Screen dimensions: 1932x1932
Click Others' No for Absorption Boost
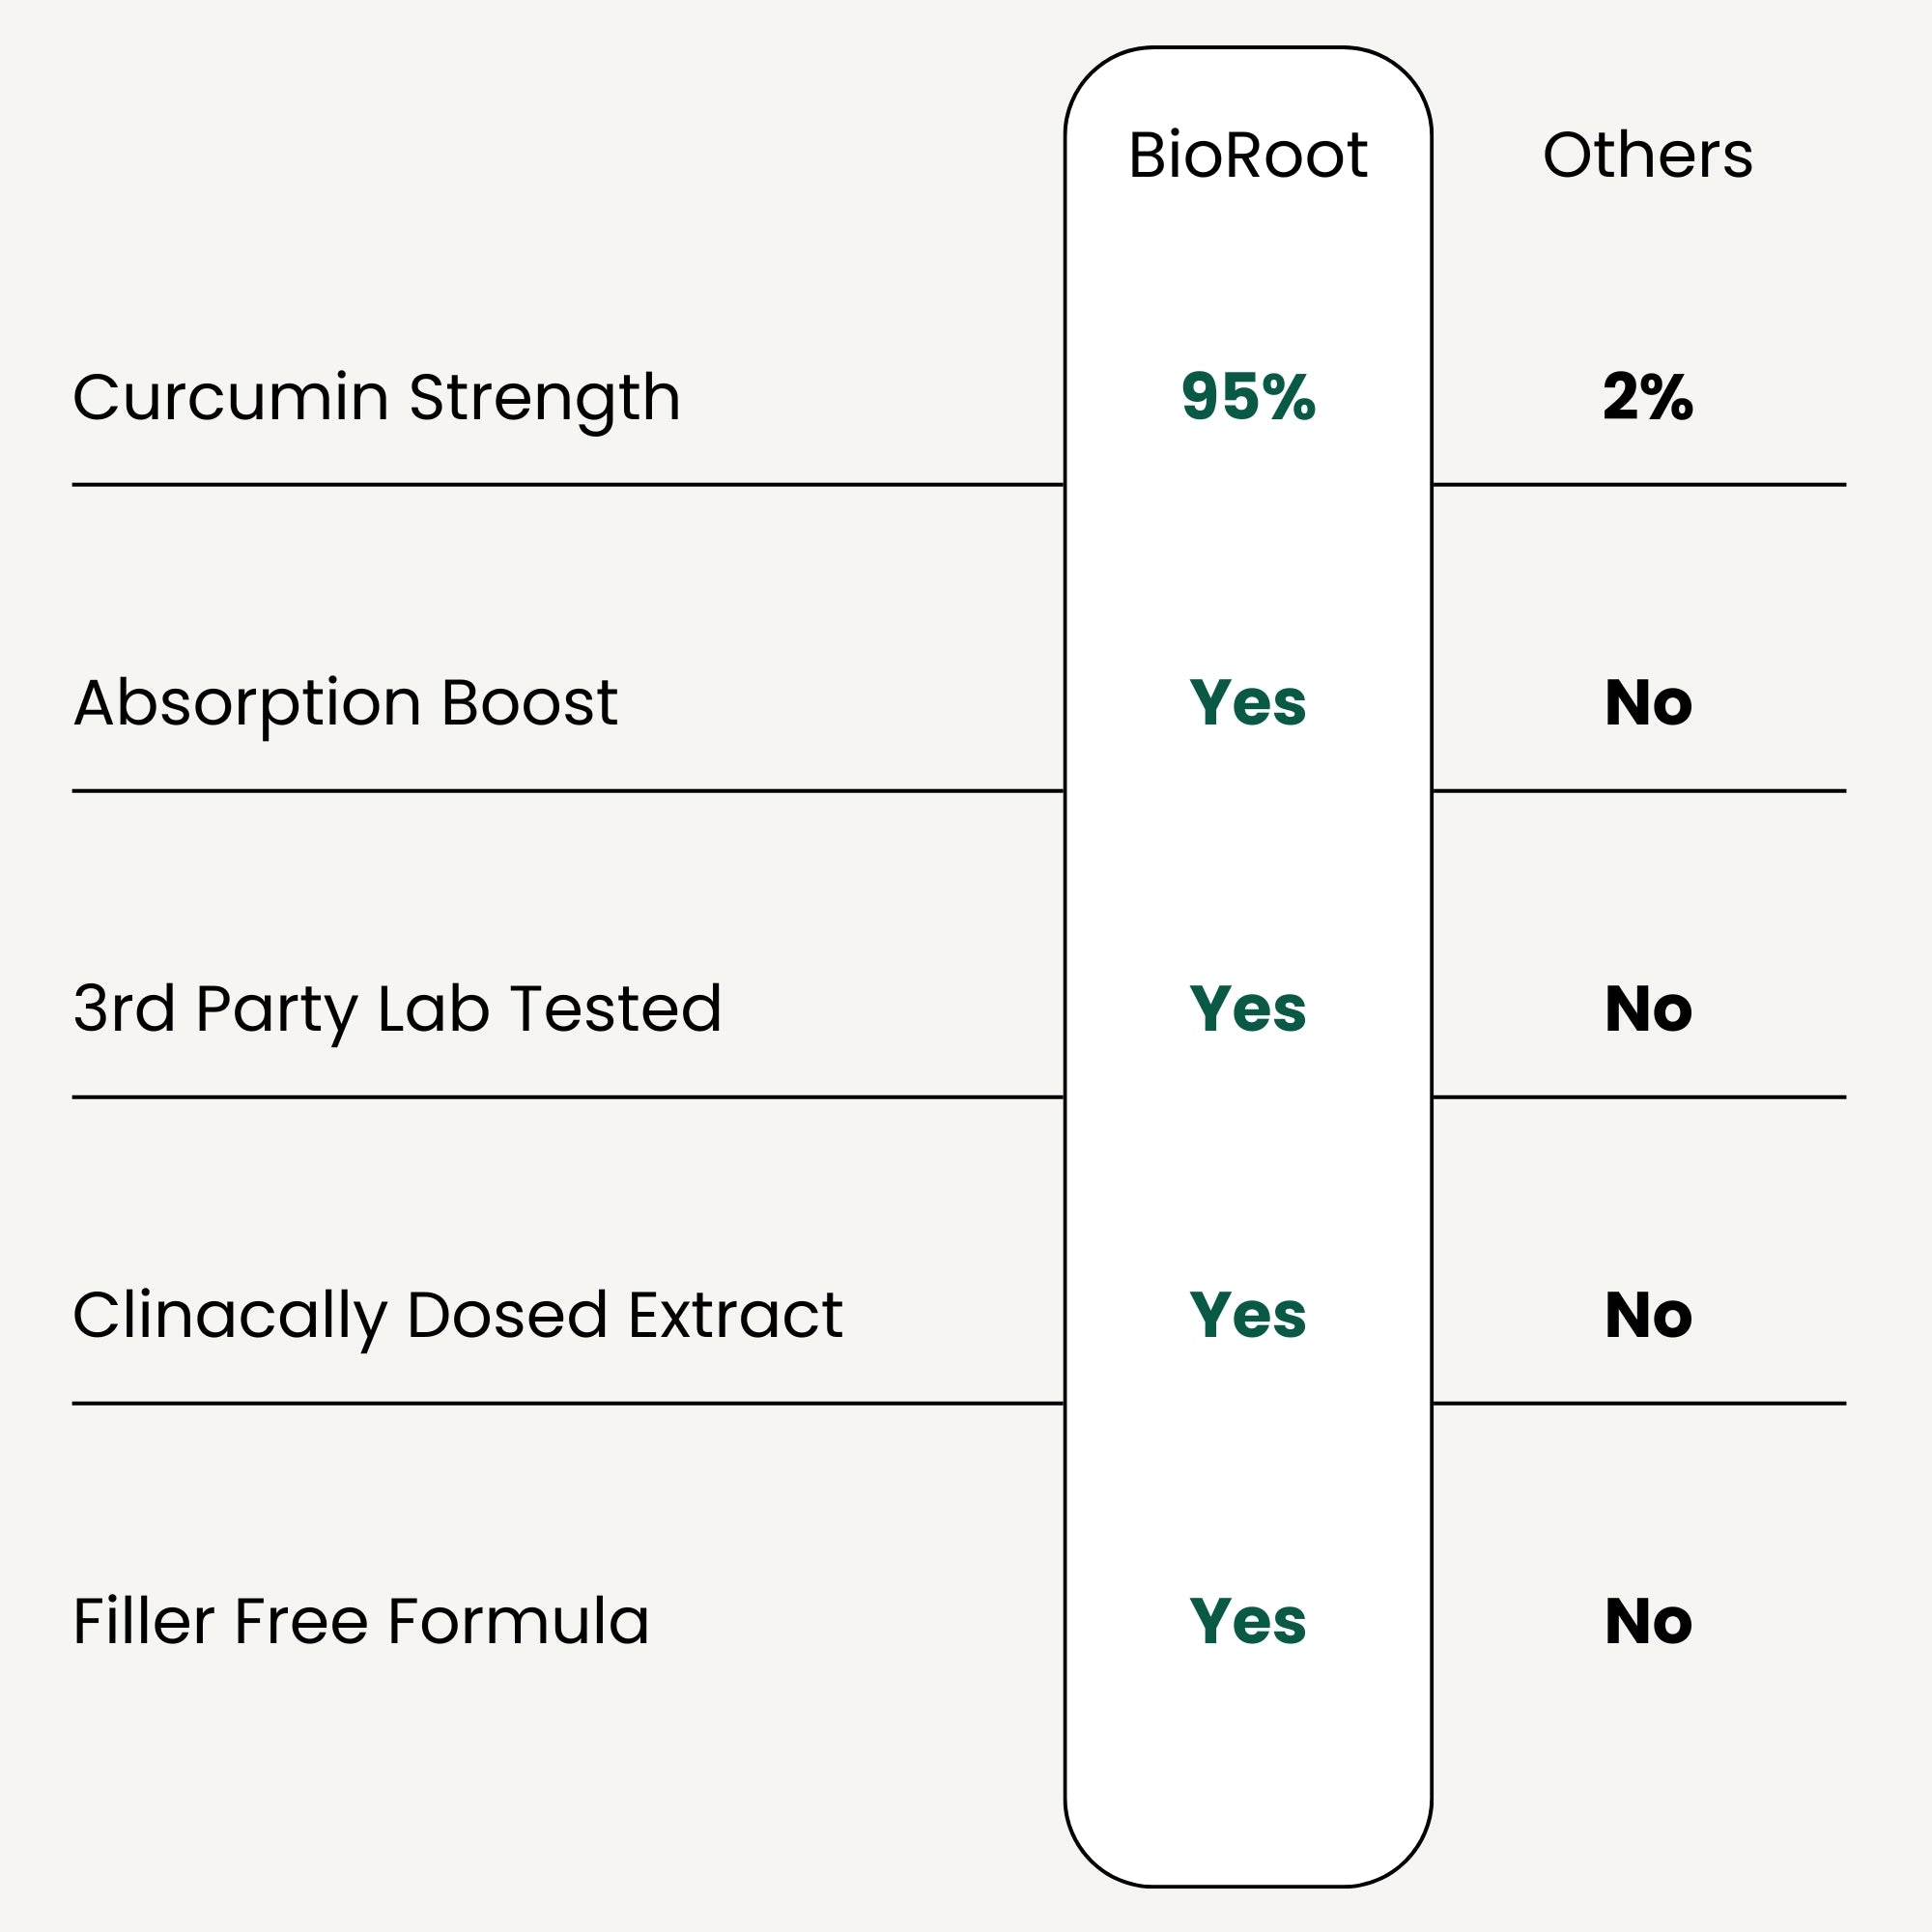[1647, 702]
